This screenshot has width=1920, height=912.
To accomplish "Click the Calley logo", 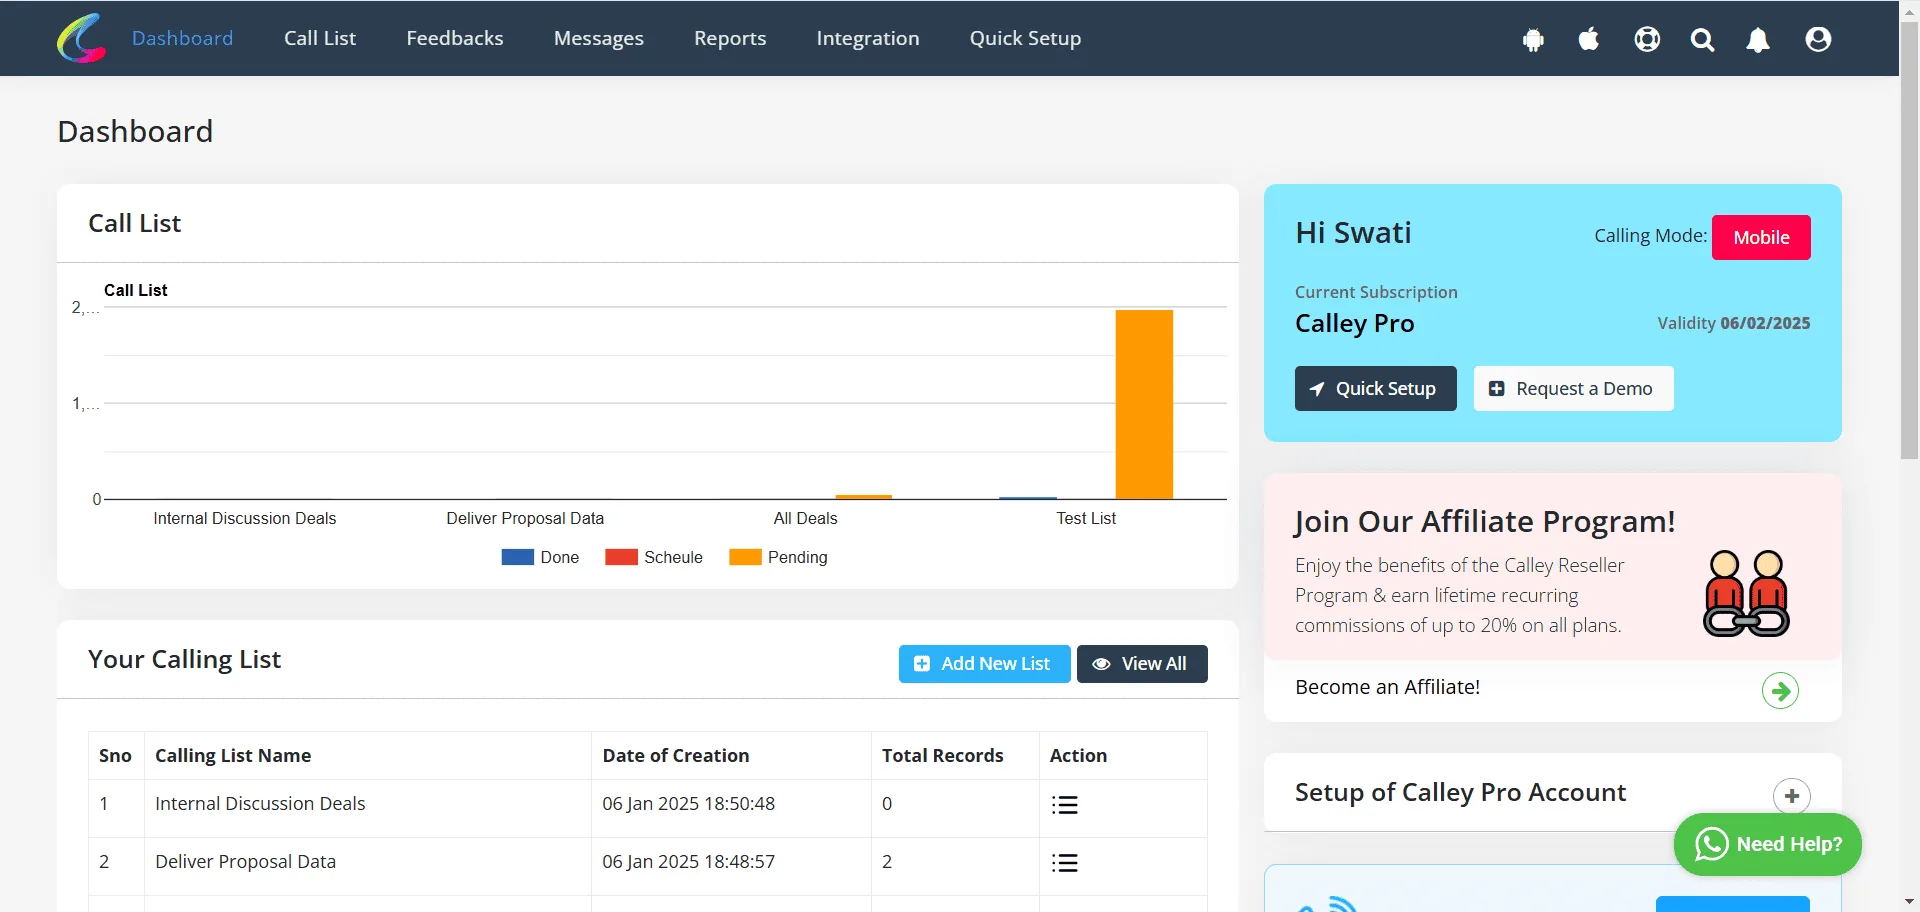I will coord(81,38).
